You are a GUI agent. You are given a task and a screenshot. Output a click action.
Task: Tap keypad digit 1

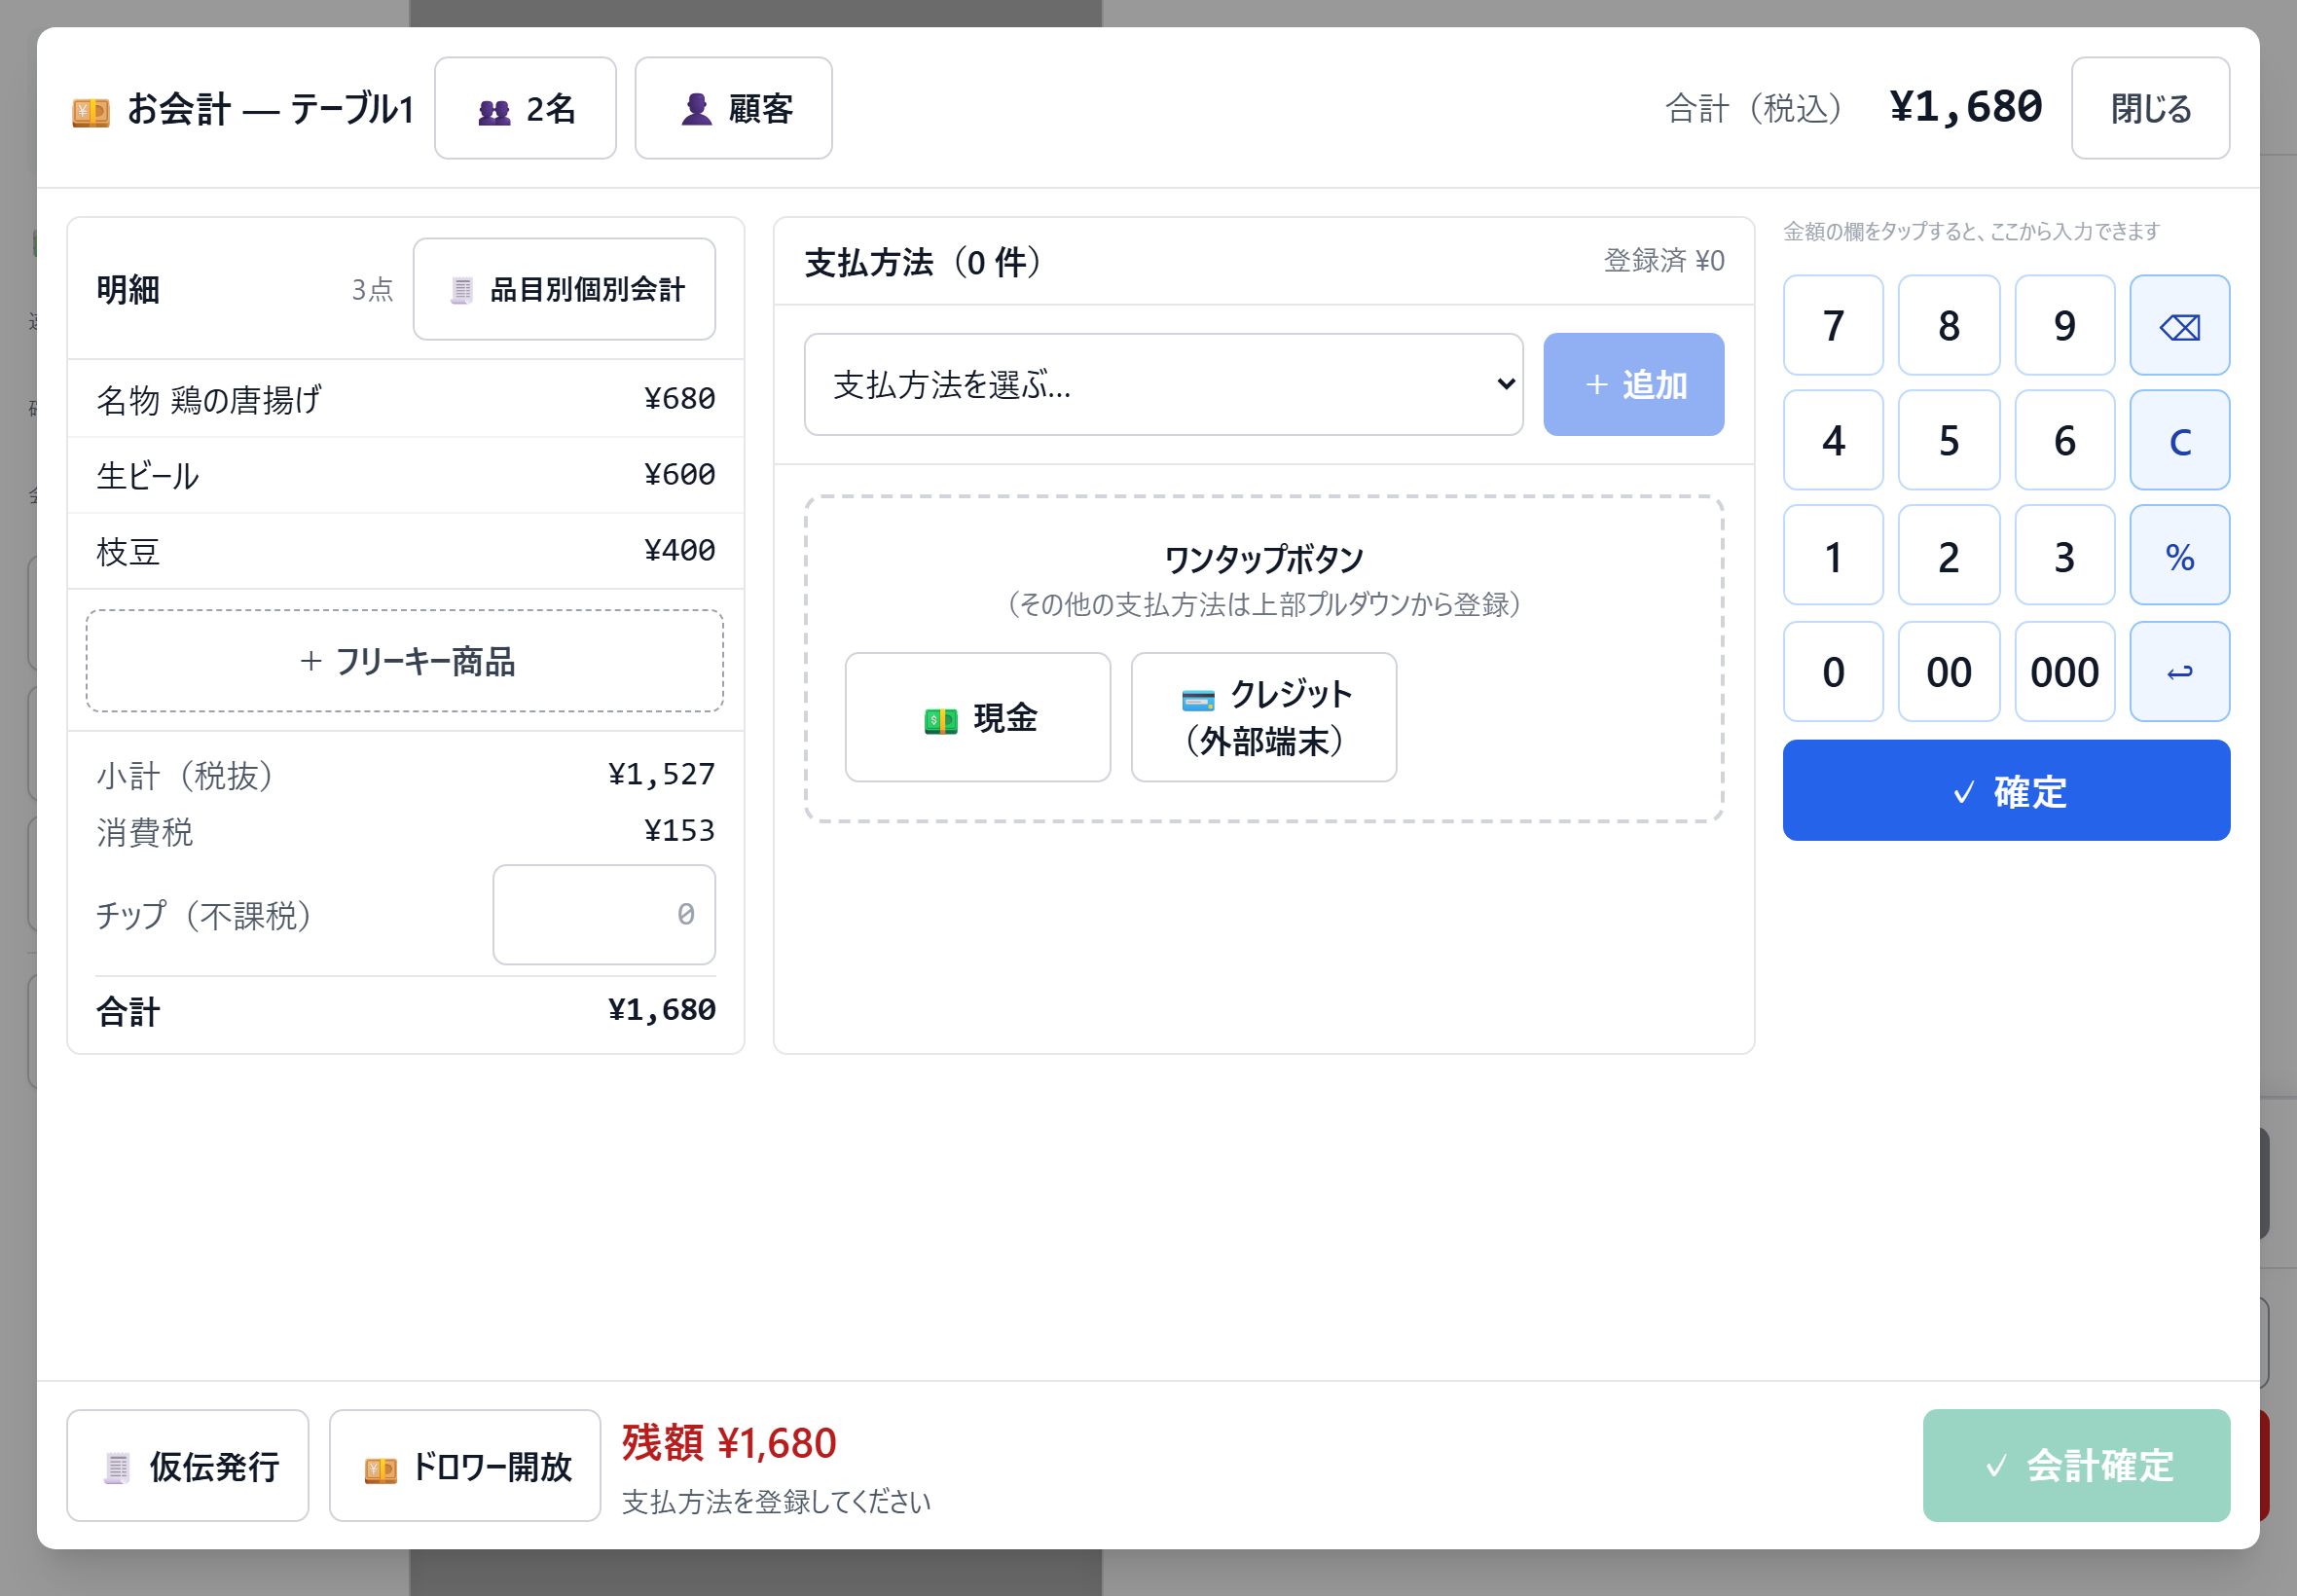pos(1833,556)
